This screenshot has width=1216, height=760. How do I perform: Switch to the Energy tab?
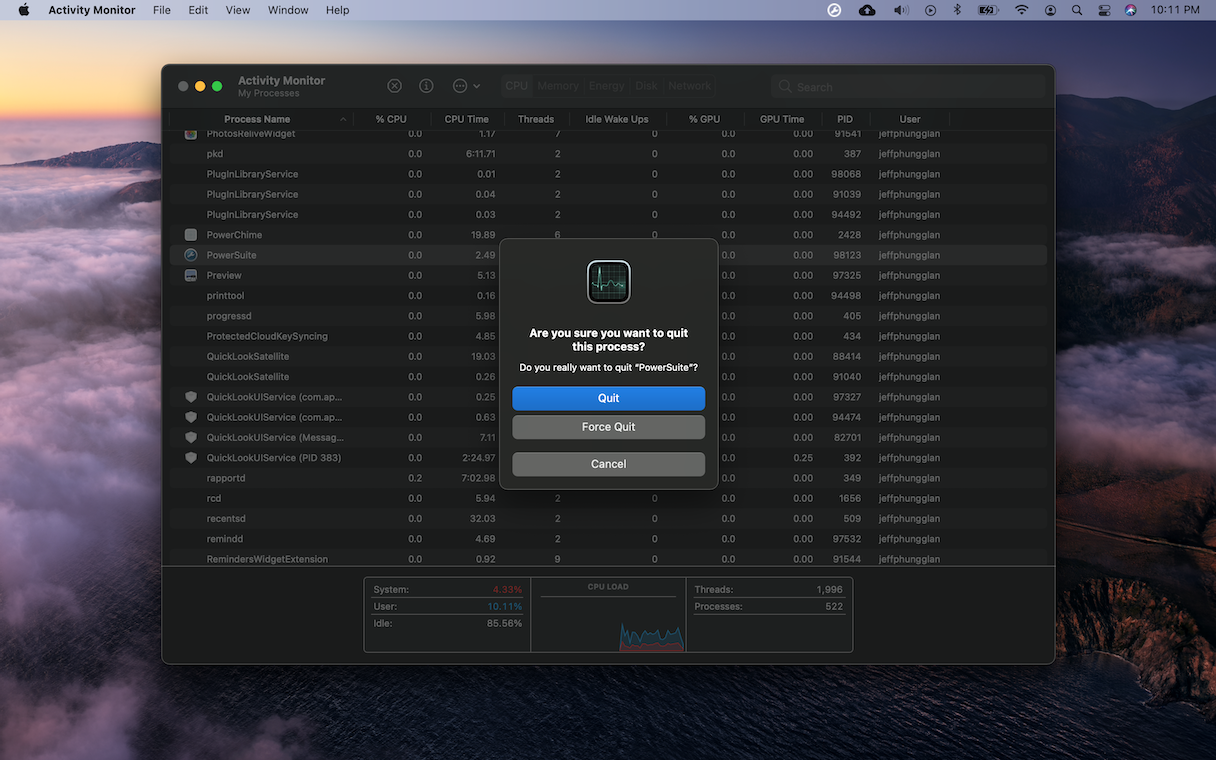[607, 86]
